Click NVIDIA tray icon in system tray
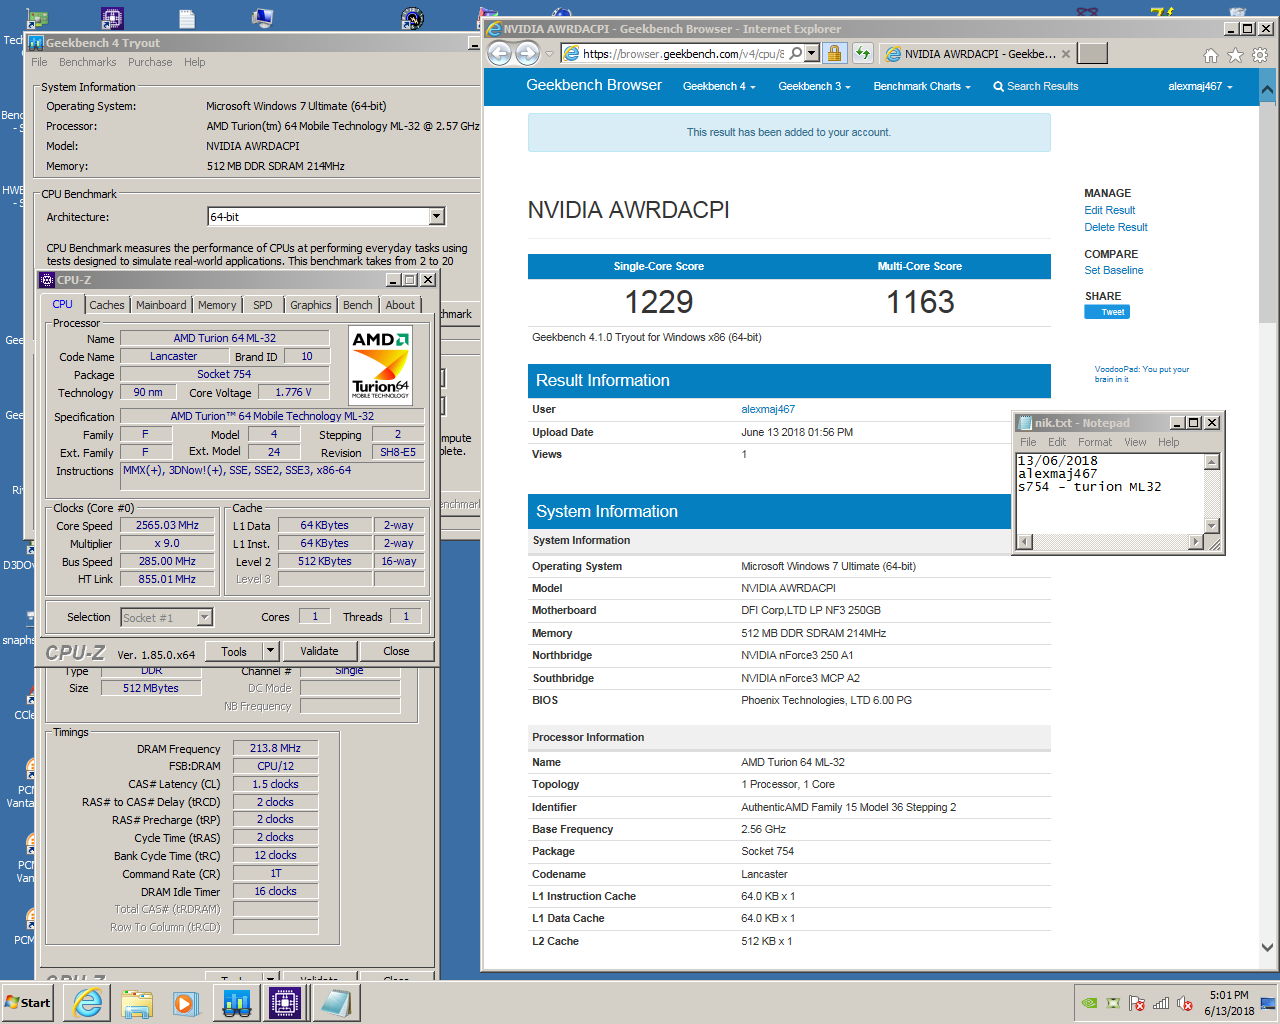 (1090, 1003)
